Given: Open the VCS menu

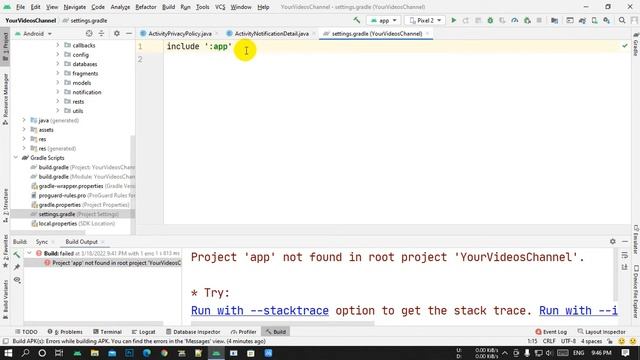Looking at the screenshot, I should [x=220, y=7].
